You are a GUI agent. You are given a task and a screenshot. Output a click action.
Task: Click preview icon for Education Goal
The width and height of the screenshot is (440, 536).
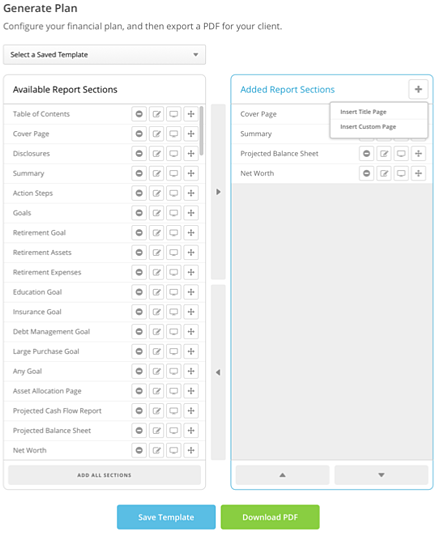click(174, 292)
